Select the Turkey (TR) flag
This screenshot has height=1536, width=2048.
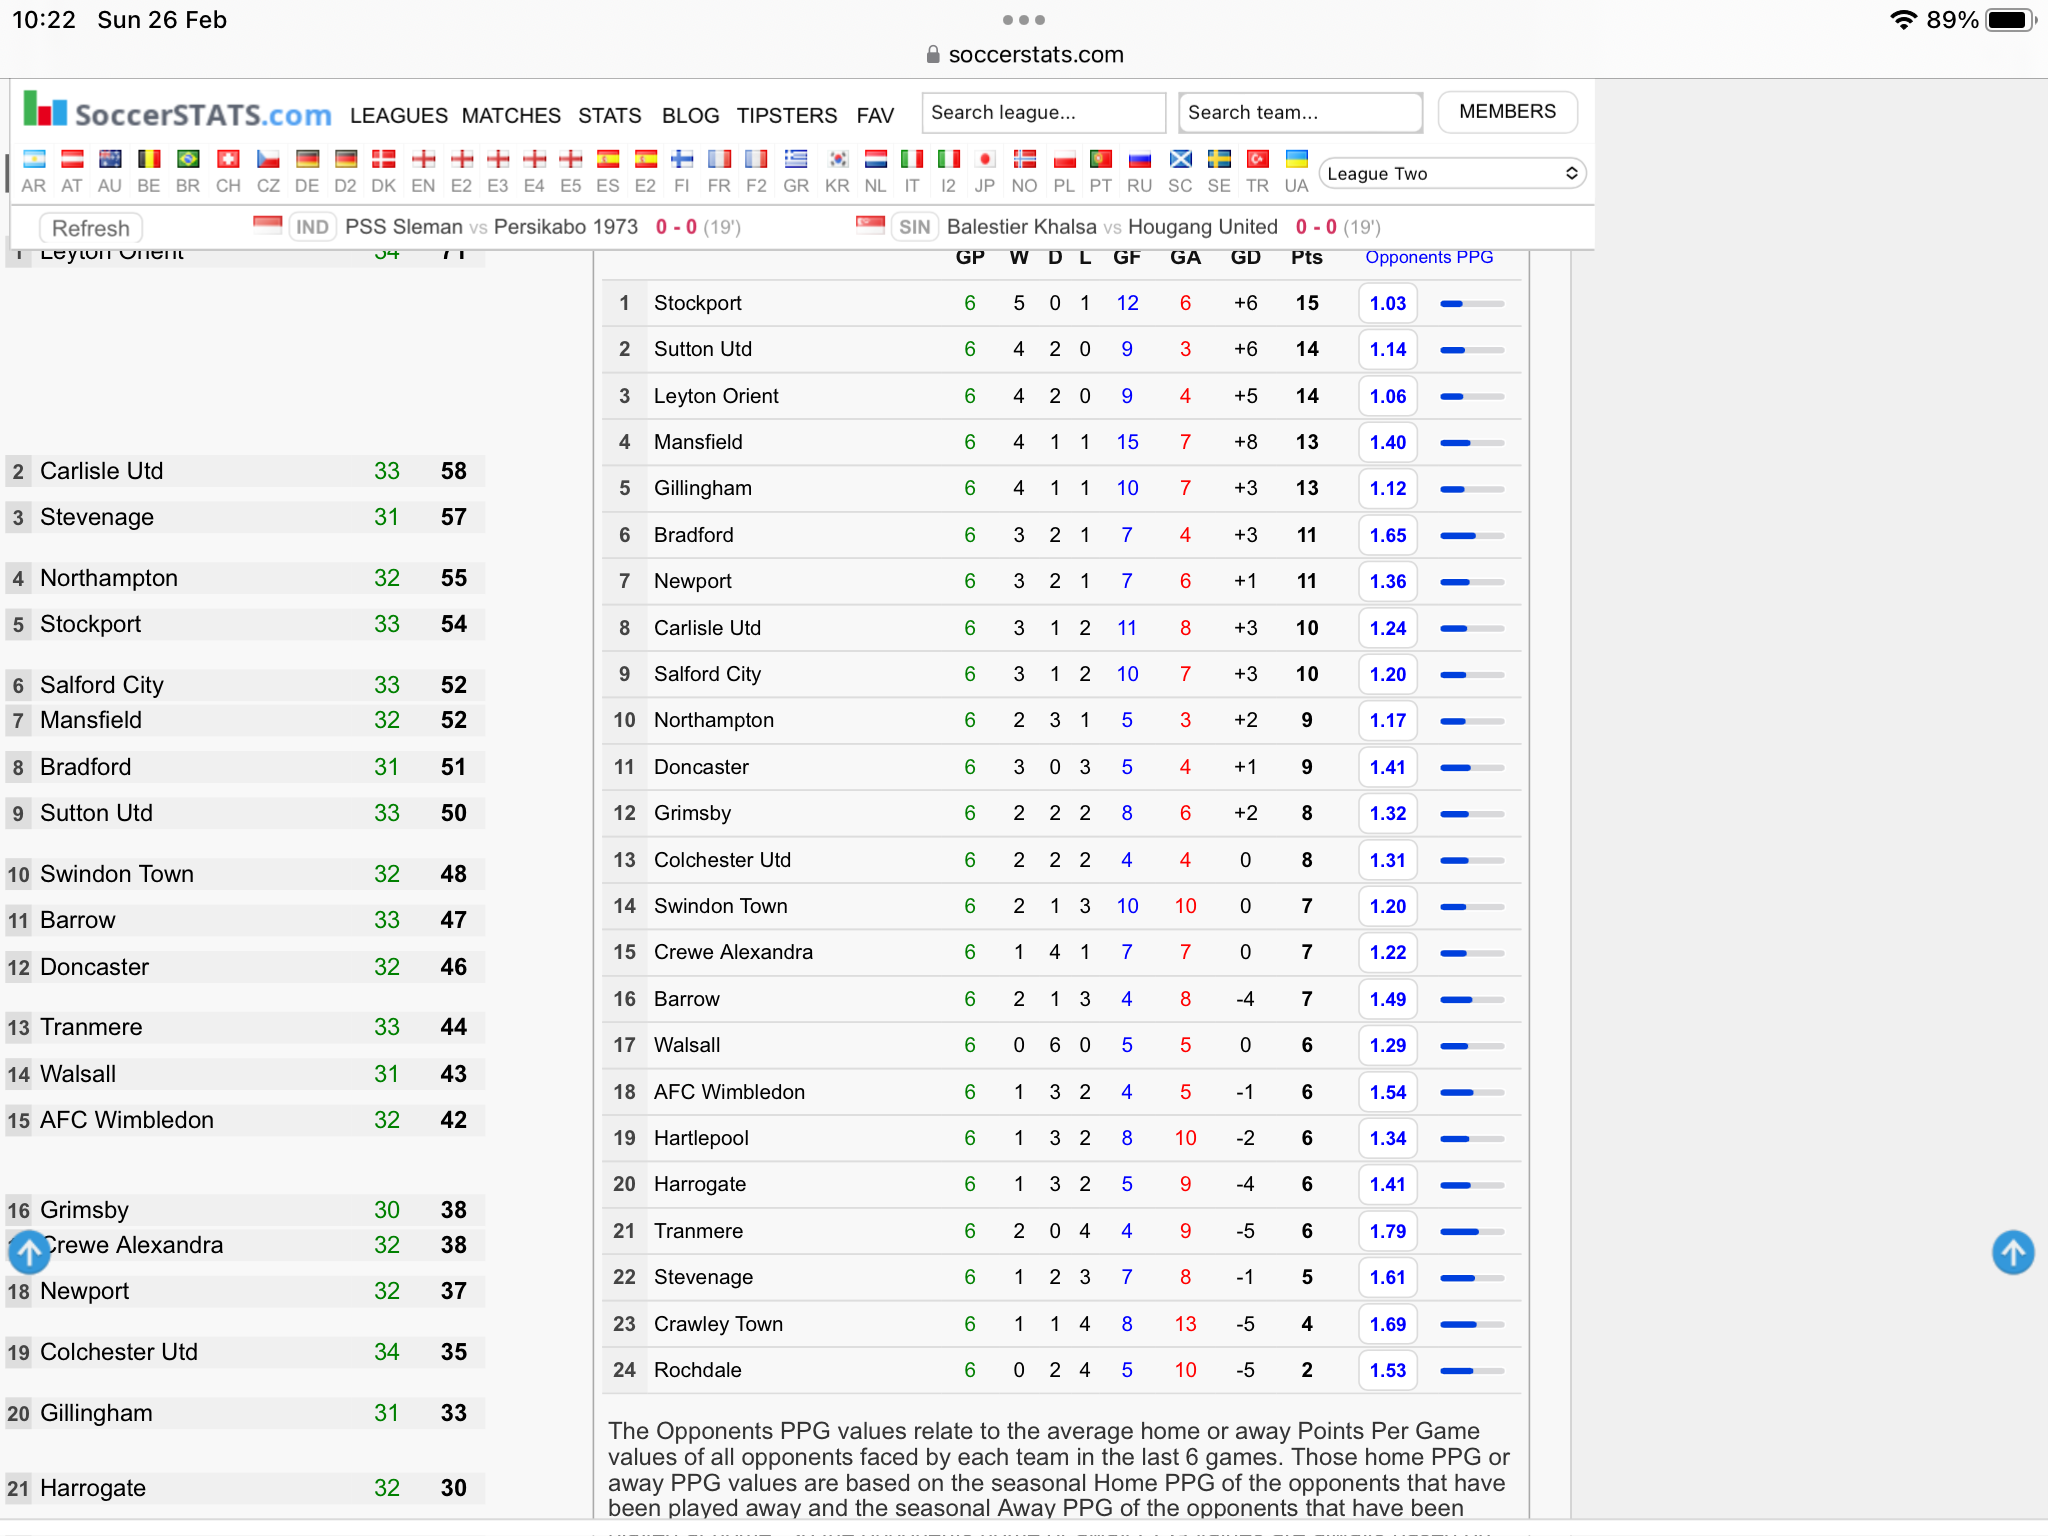click(1258, 160)
